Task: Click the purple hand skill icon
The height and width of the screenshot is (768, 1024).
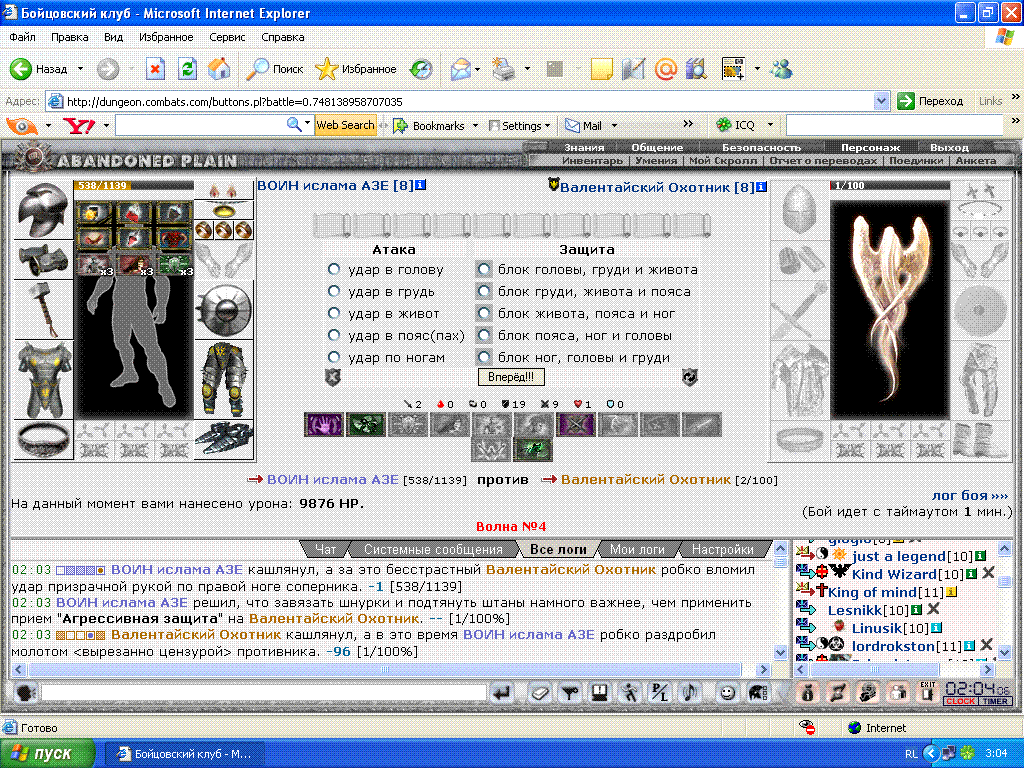Action: coord(324,424)
